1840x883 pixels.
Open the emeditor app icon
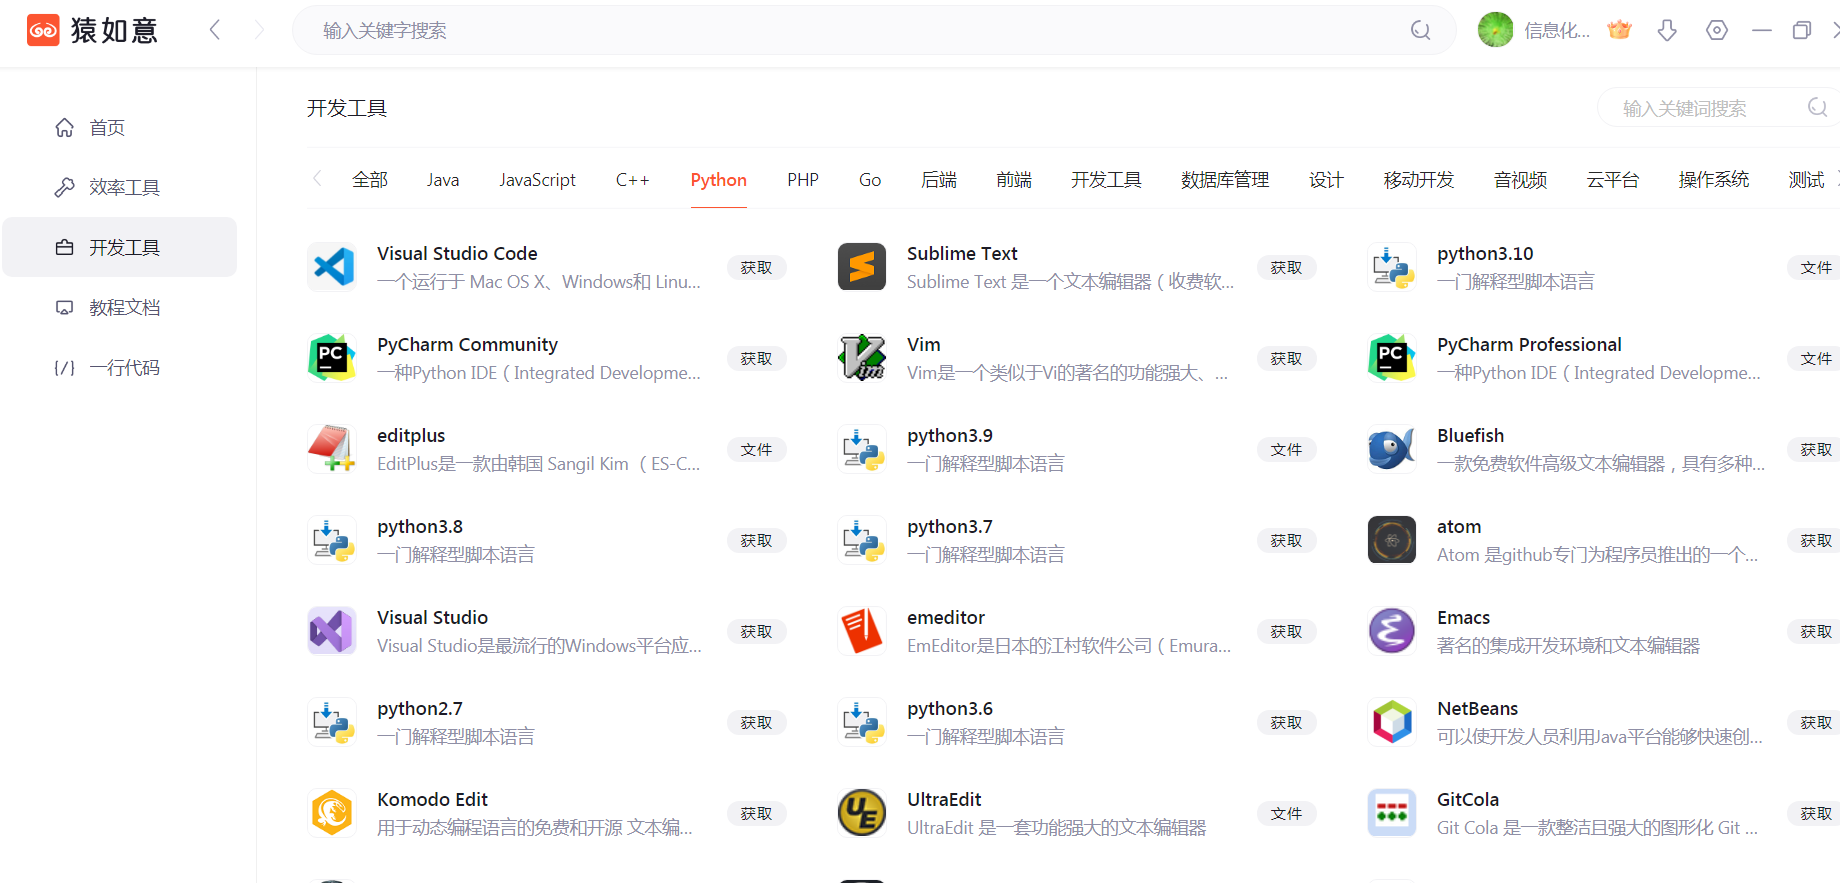(862, 631)
